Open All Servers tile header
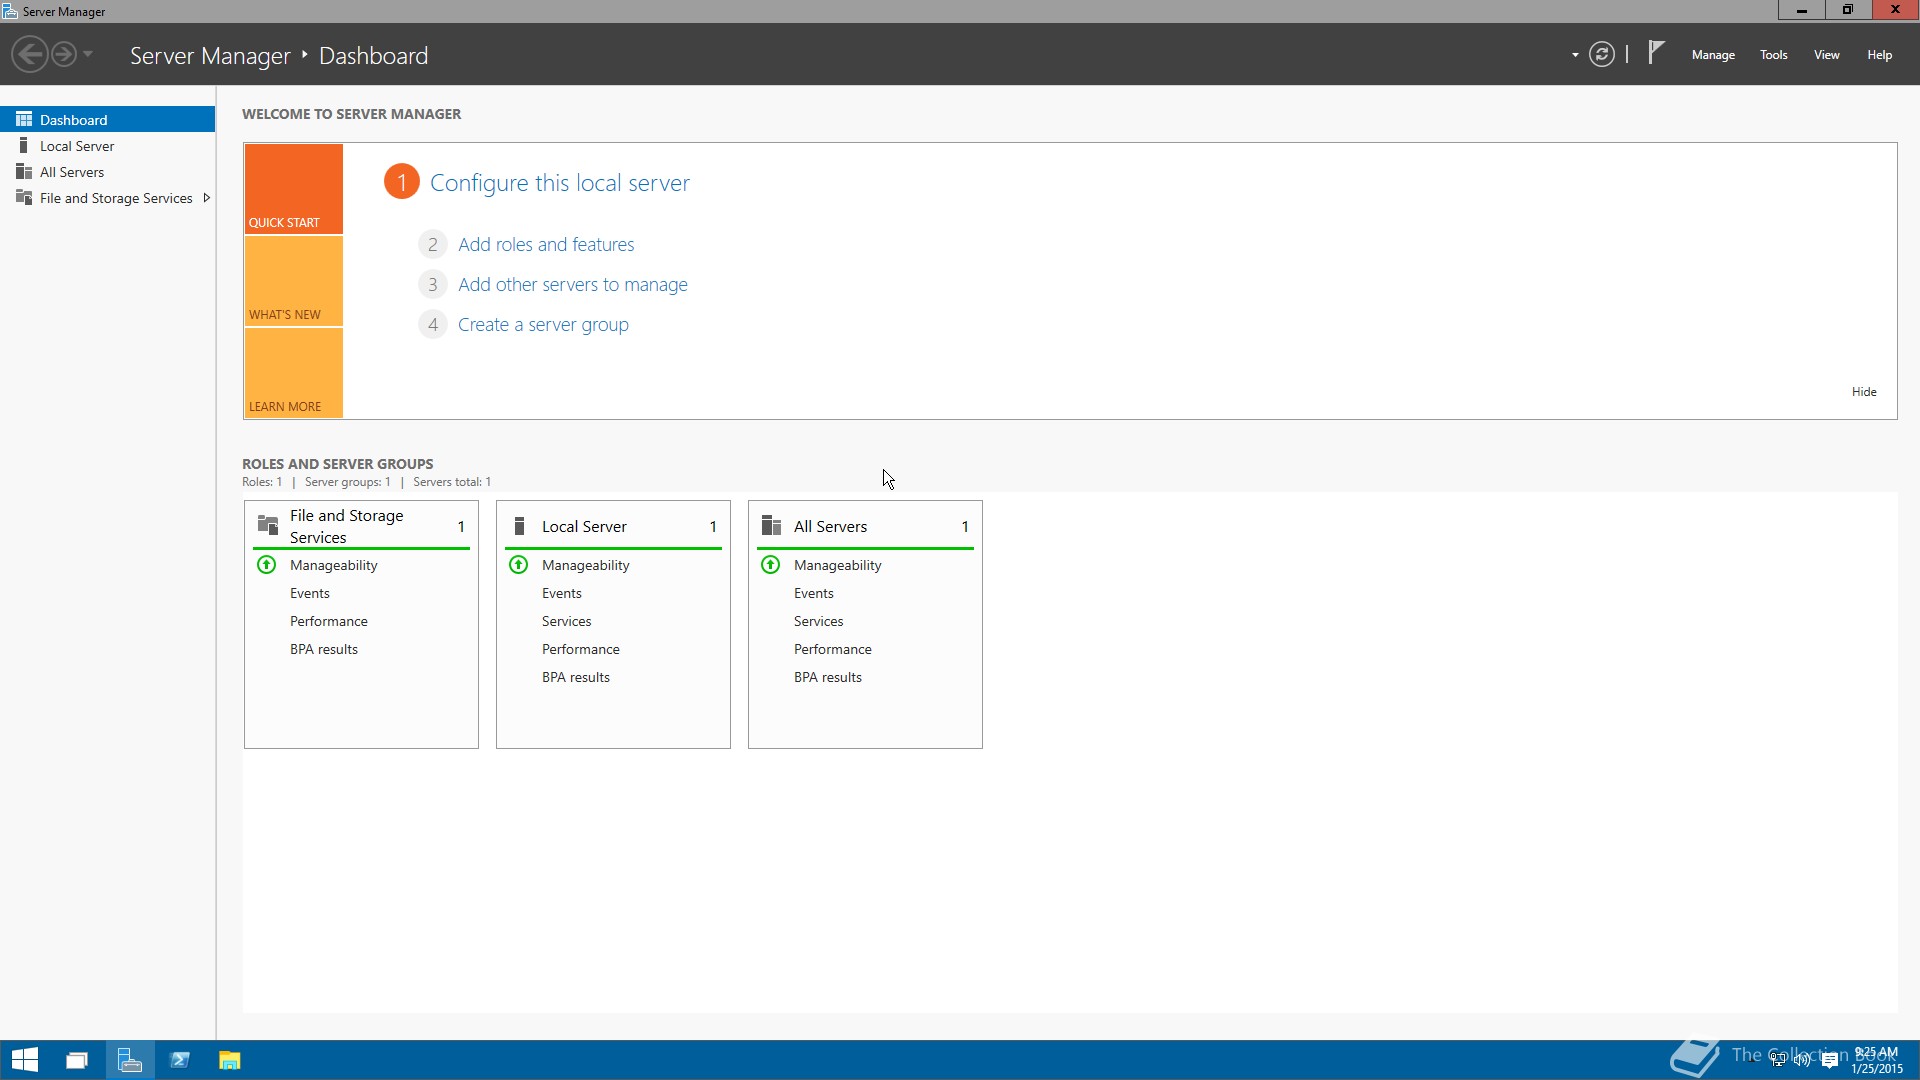The image size is (1920, 1080). click(x=865, y=526)
